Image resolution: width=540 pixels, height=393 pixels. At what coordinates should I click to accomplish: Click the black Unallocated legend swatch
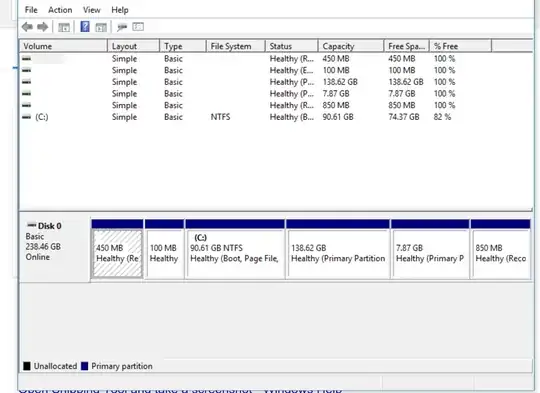click(27, 366)
